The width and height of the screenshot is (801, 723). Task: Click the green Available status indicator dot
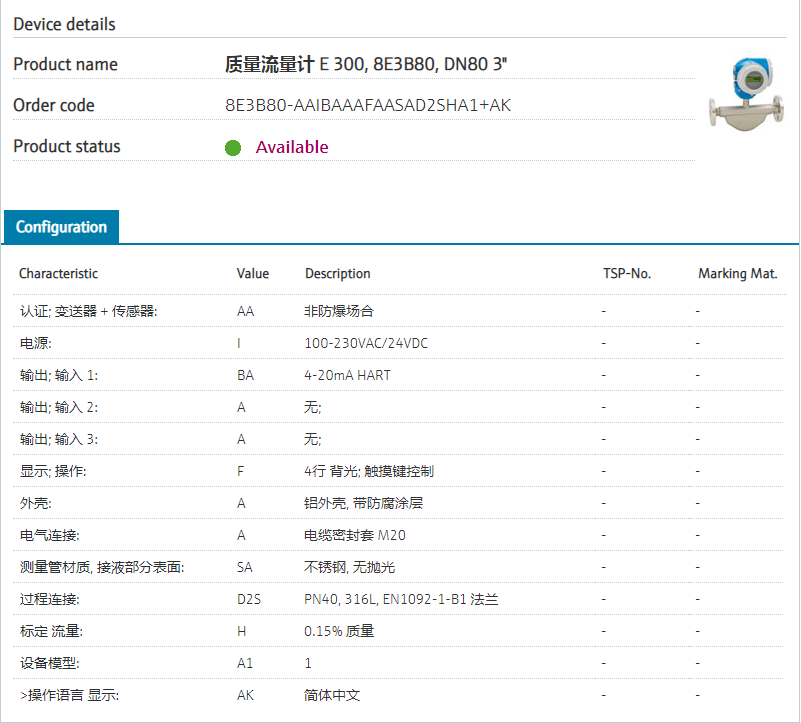pyautogui.click(x=233, y=148)
